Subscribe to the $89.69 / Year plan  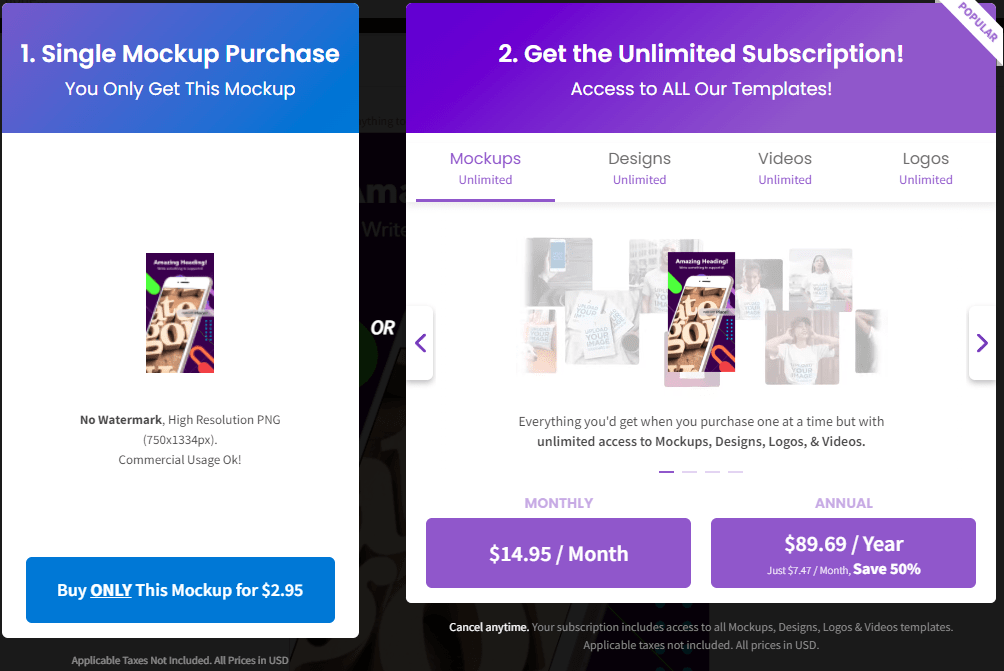pos(843,553)
